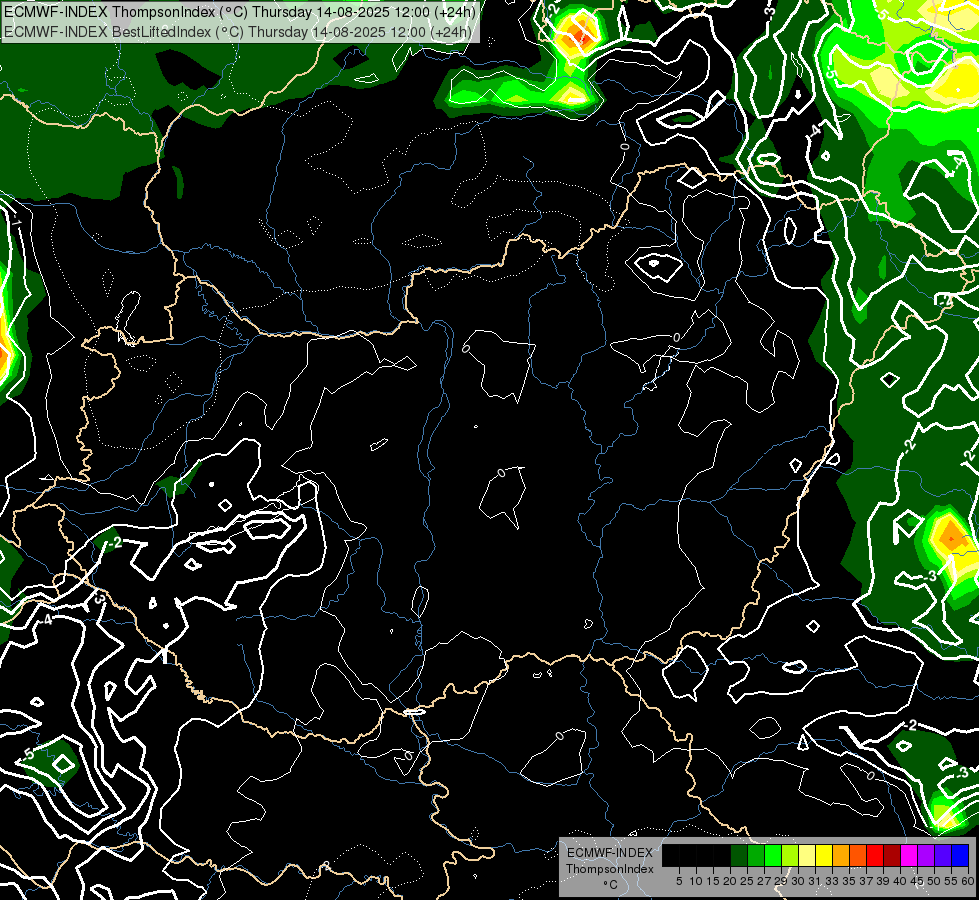Viewport: 979px width, 900px height.
Task: Pick the orange 33–35 legend swatch
Action: coord(841,855)
